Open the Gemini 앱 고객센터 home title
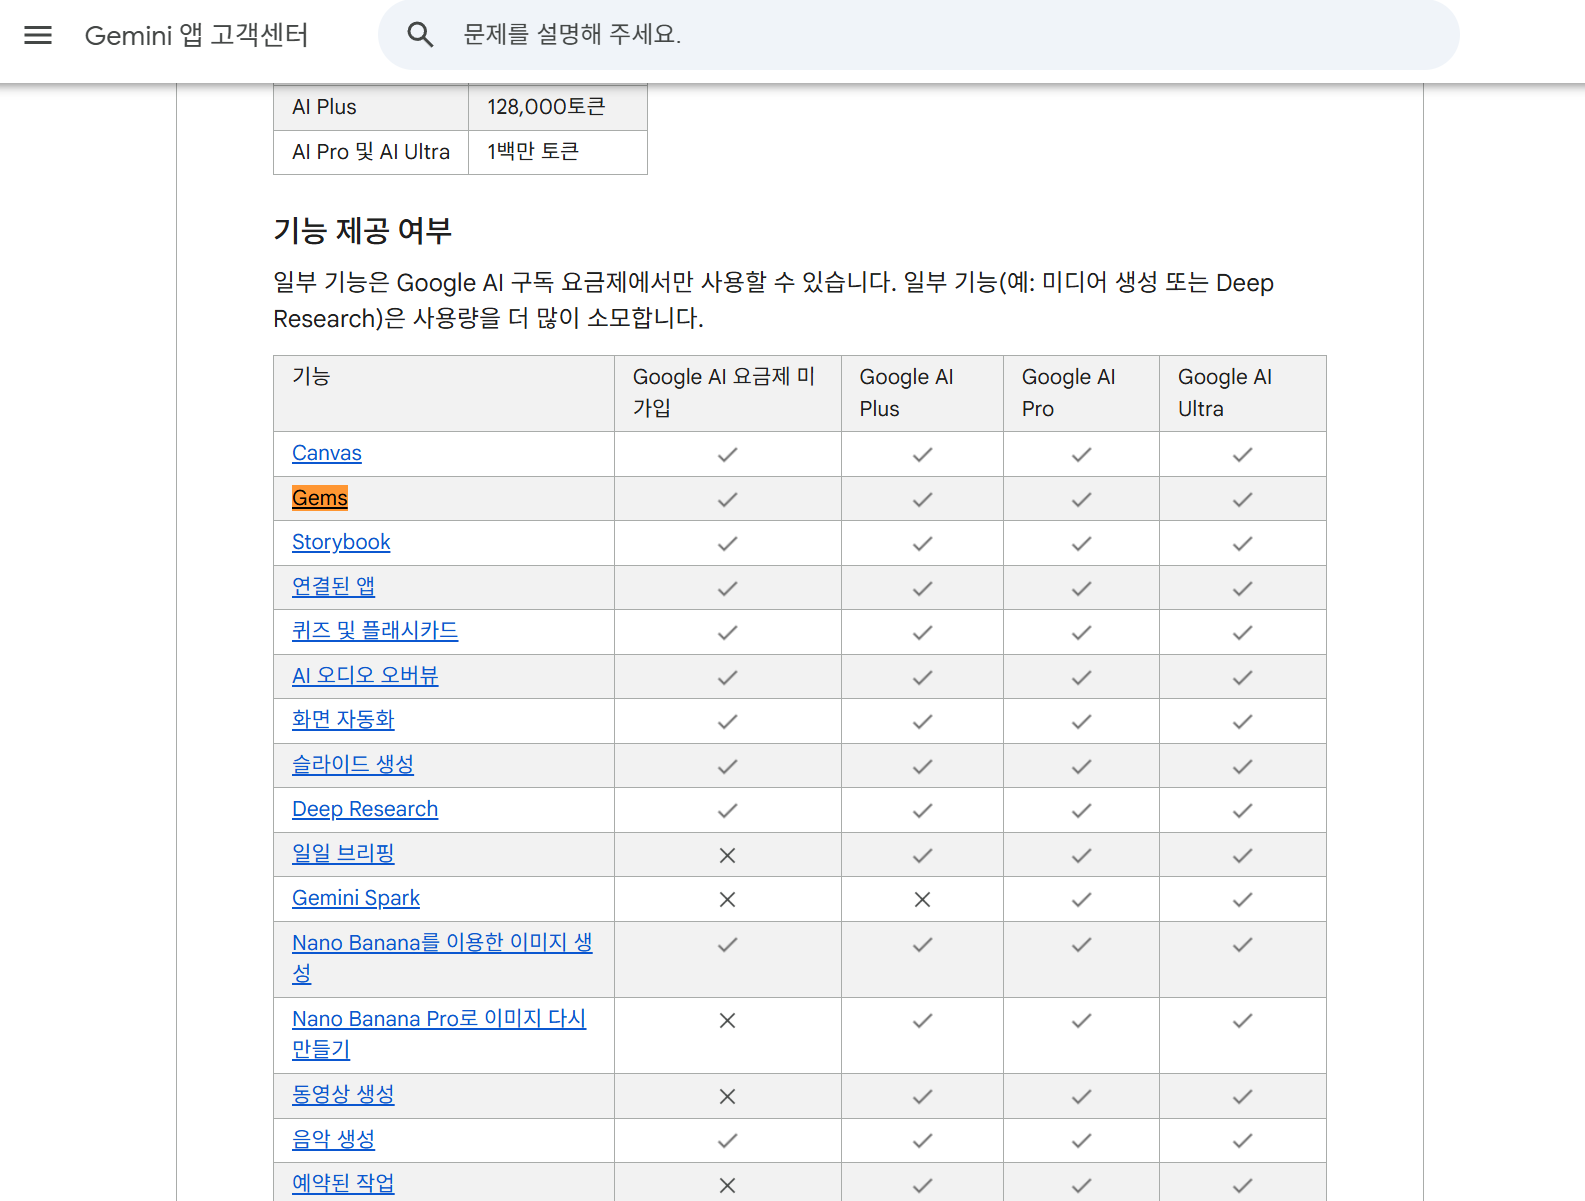1585x1201 pixels. tap(196, 35)
